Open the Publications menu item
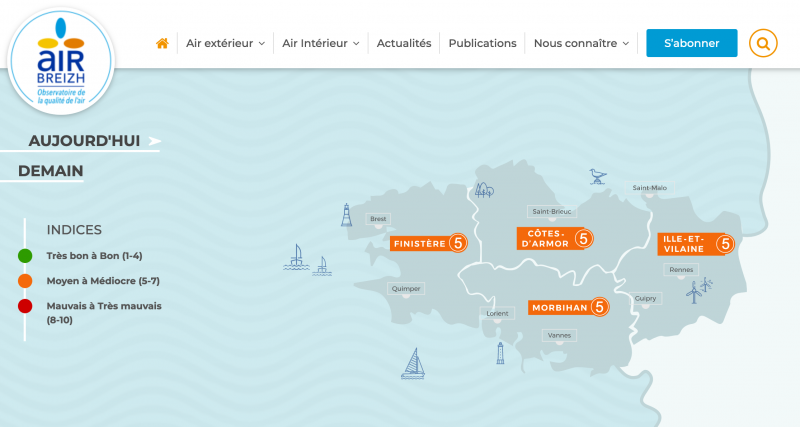800x427 pixels. click(x=482, y=43)
